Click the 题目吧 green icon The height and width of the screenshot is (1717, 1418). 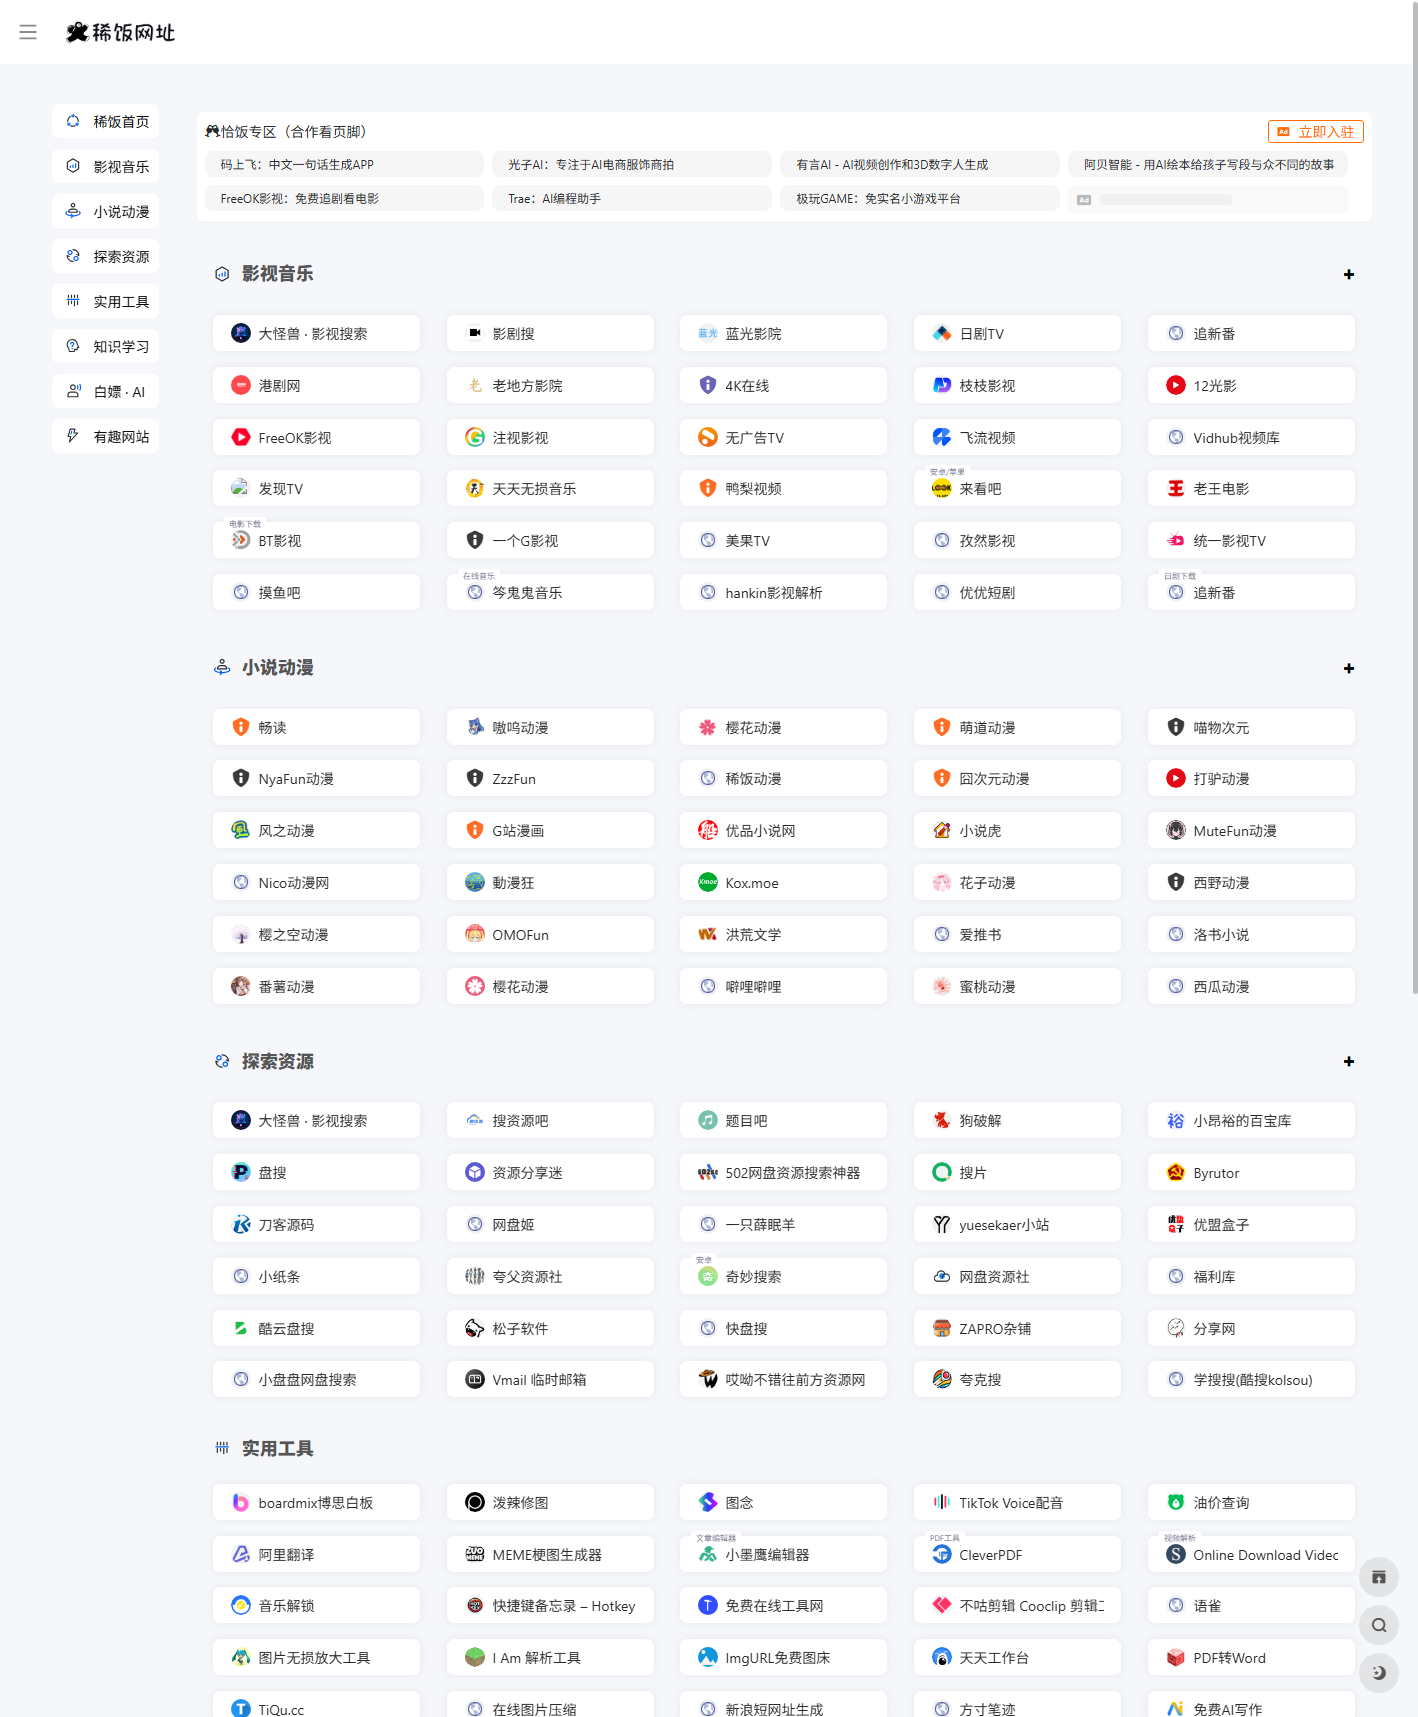(708, 1120)
